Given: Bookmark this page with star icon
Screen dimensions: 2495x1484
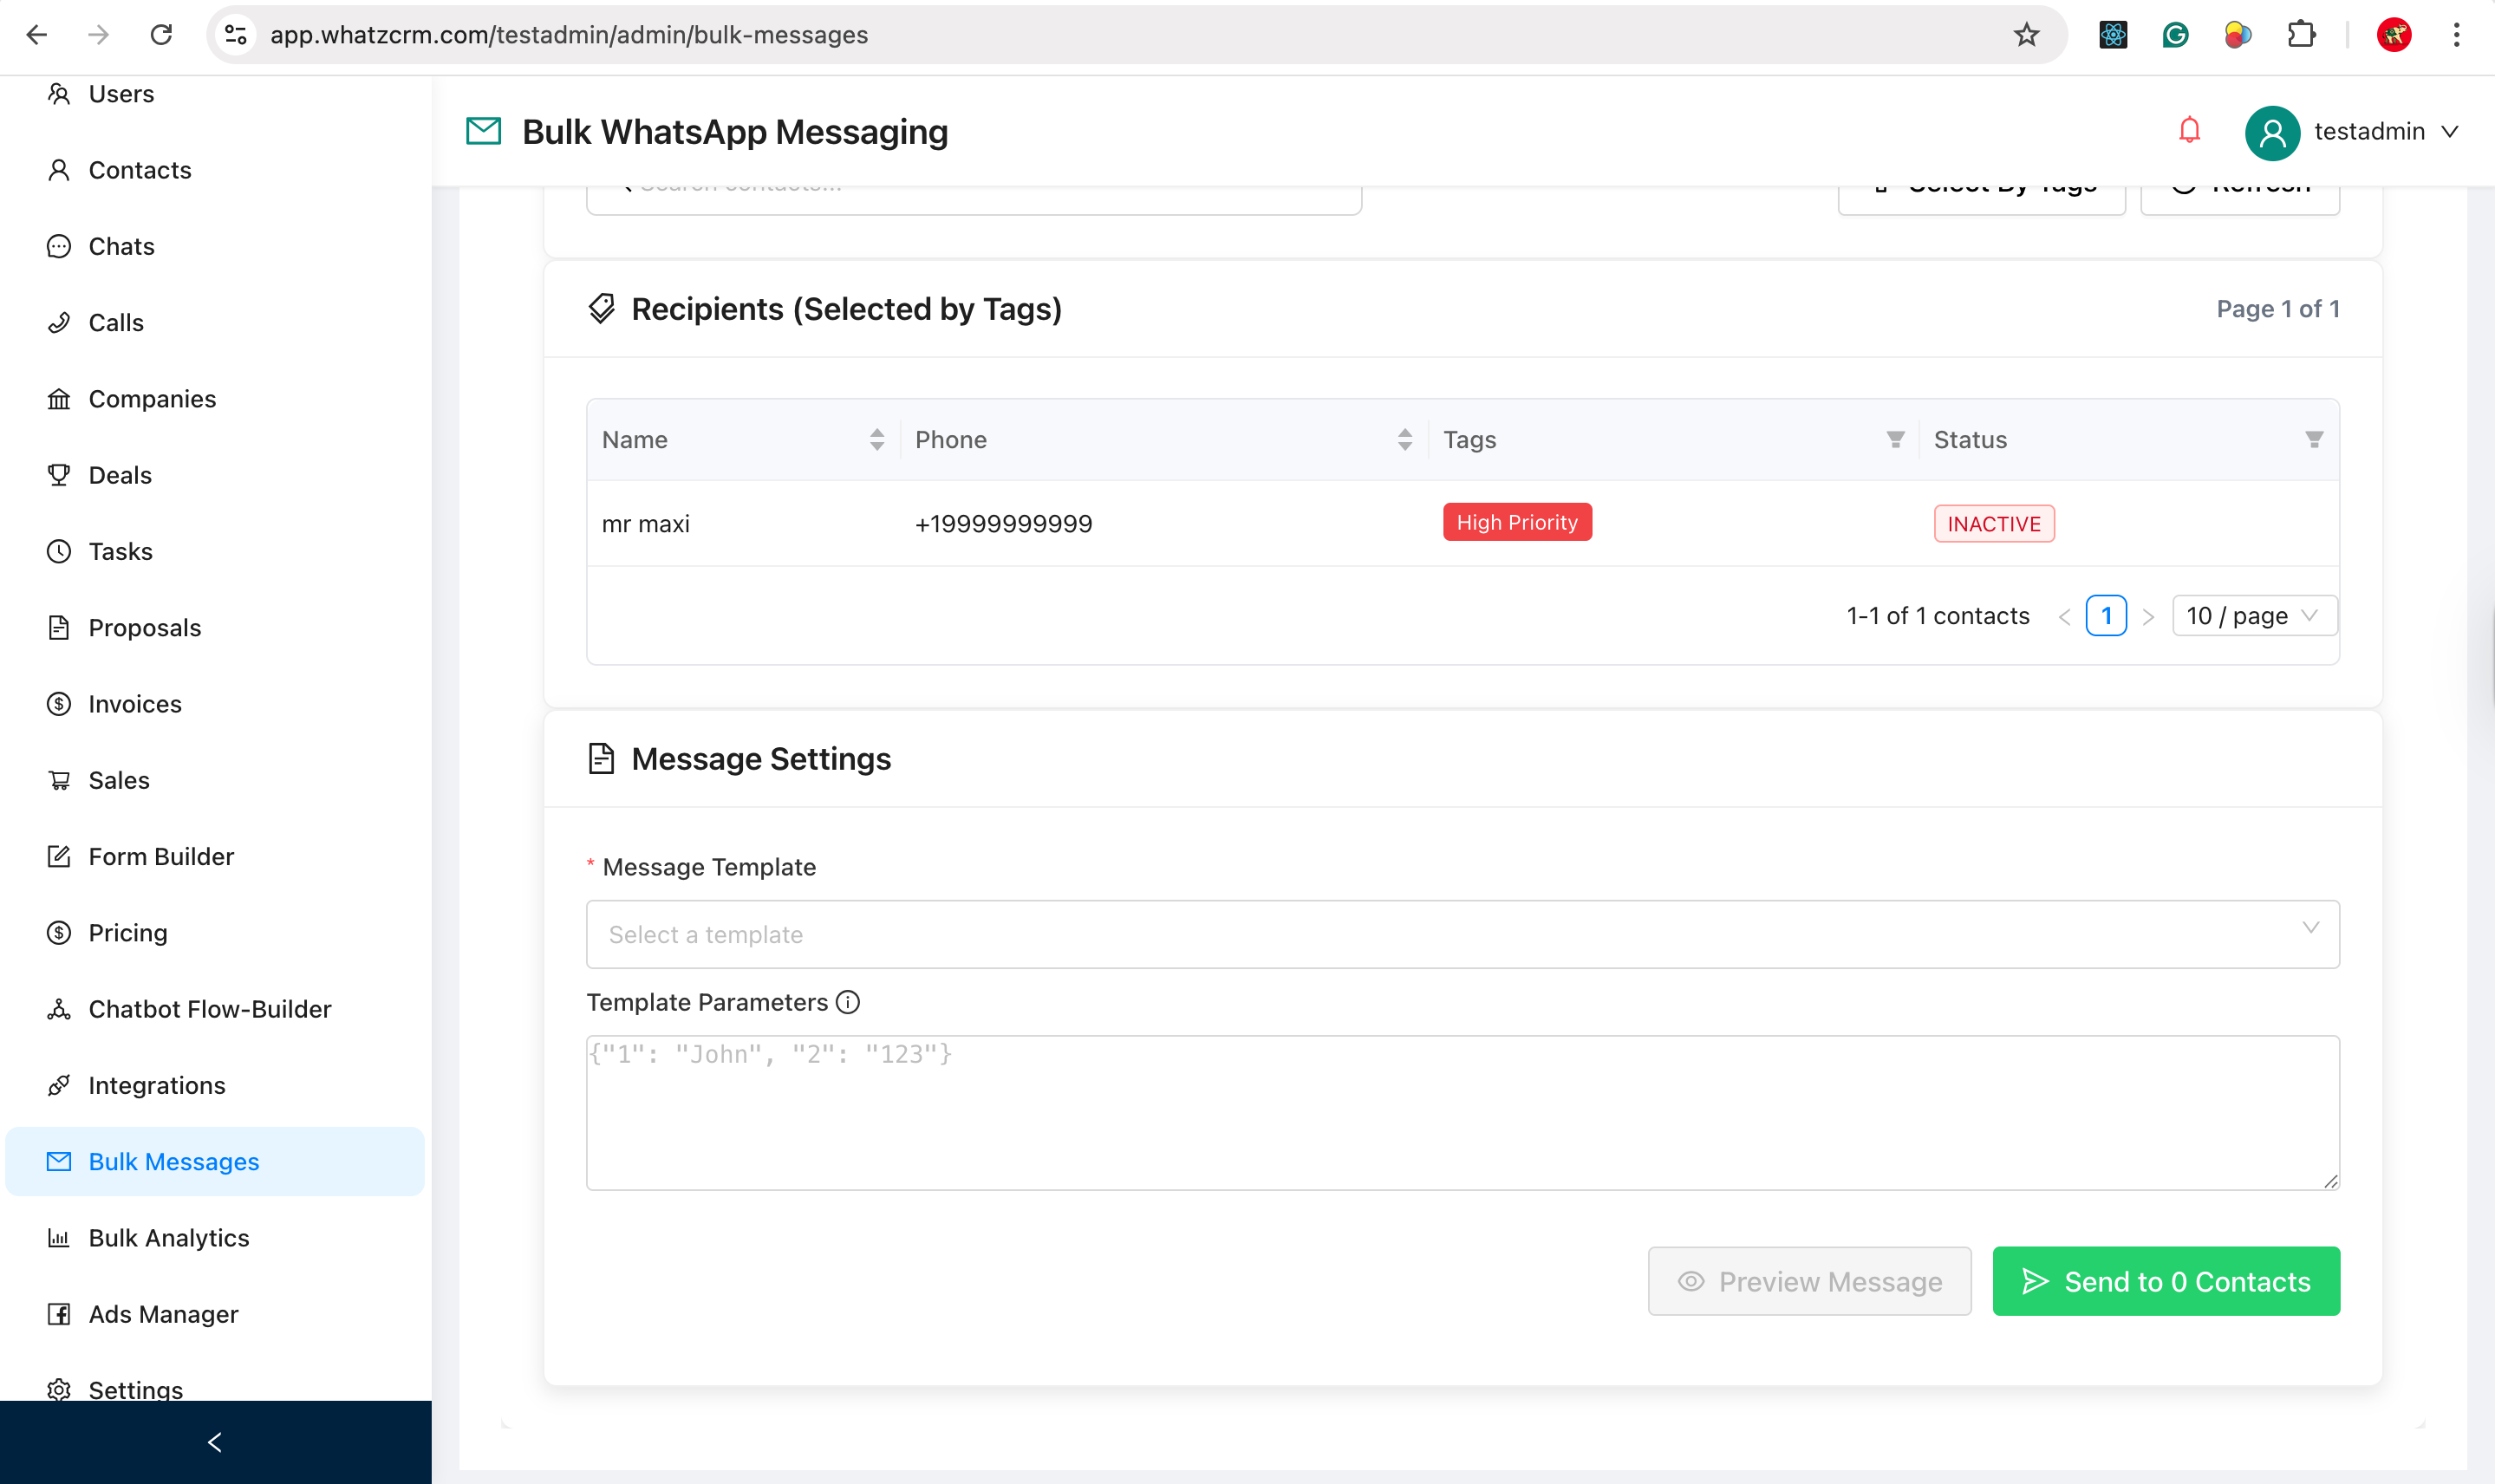Looking at the screenshot, I should pos(2026,35).
